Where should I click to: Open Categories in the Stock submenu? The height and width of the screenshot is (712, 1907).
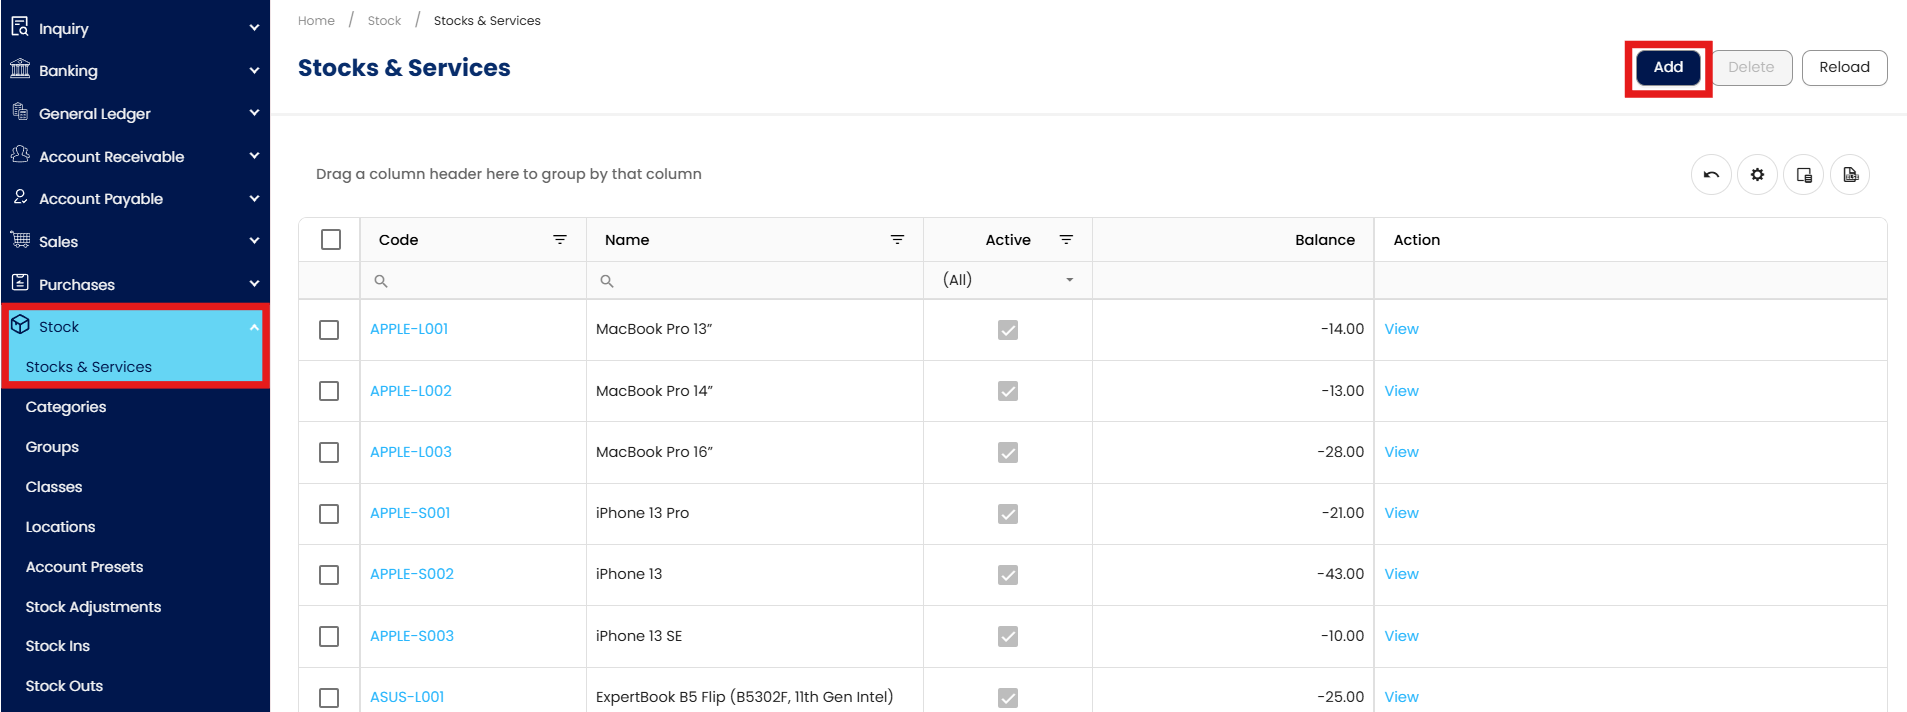[66, 407]
